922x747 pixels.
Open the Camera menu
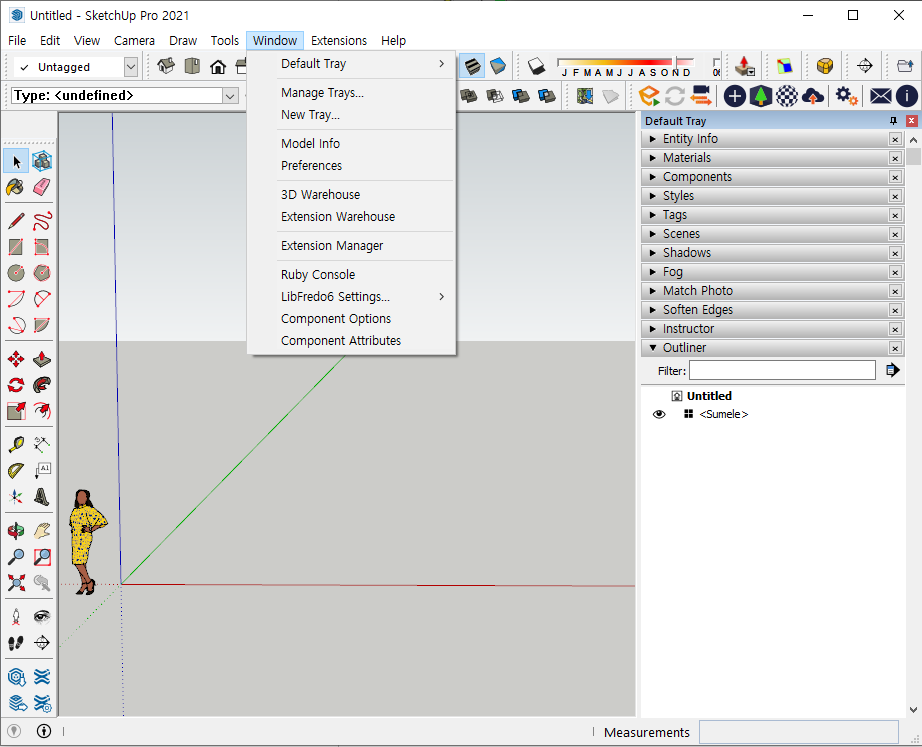pyautogui.click(x=134, y=41)
